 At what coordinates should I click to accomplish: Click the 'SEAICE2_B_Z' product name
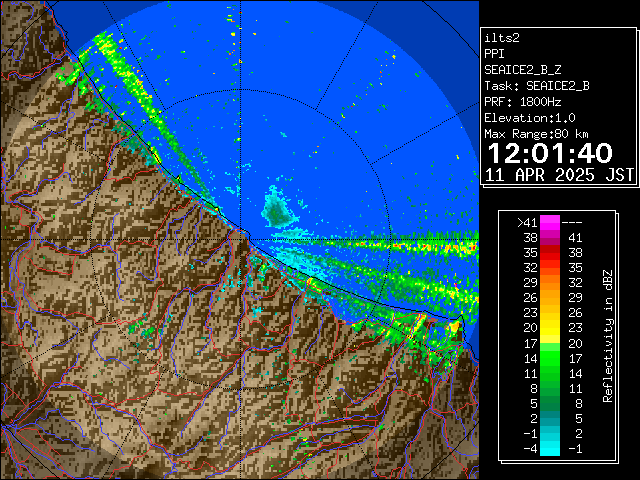(522, 70)
